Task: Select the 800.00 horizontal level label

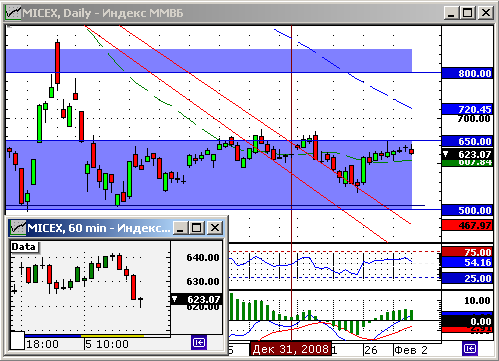Action: (x=467, y=73)
